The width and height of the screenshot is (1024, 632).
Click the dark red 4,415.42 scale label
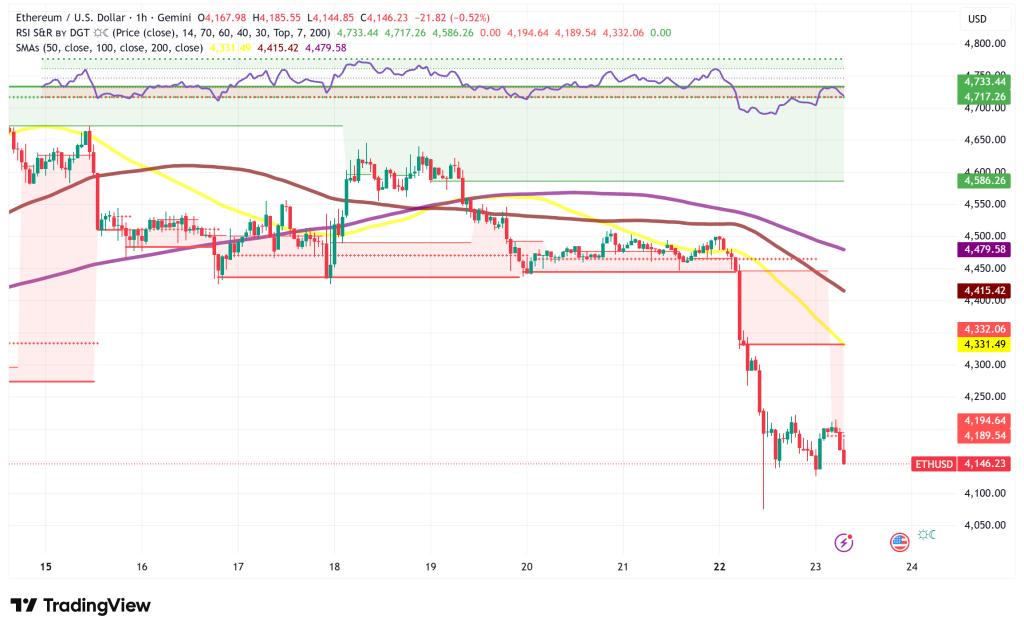coord(984,291)
